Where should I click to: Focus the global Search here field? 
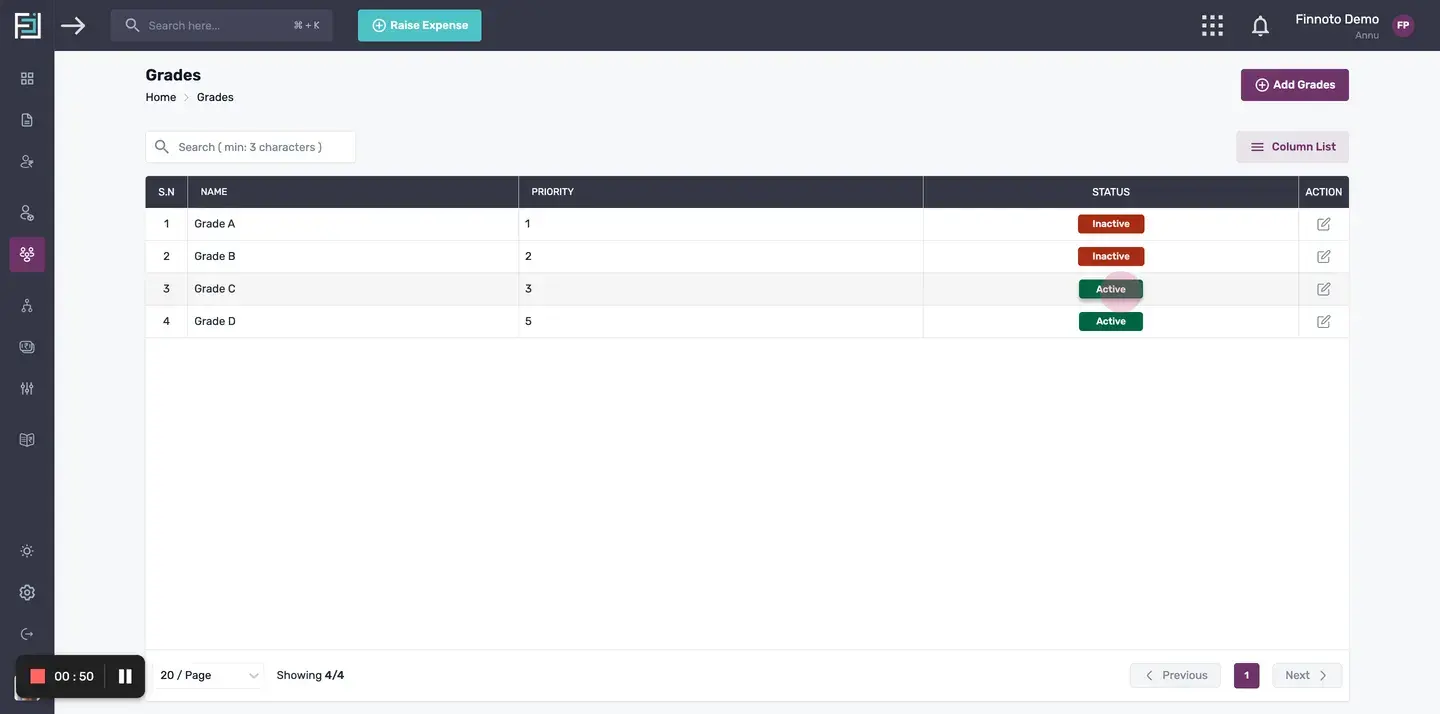pos(222,26)
